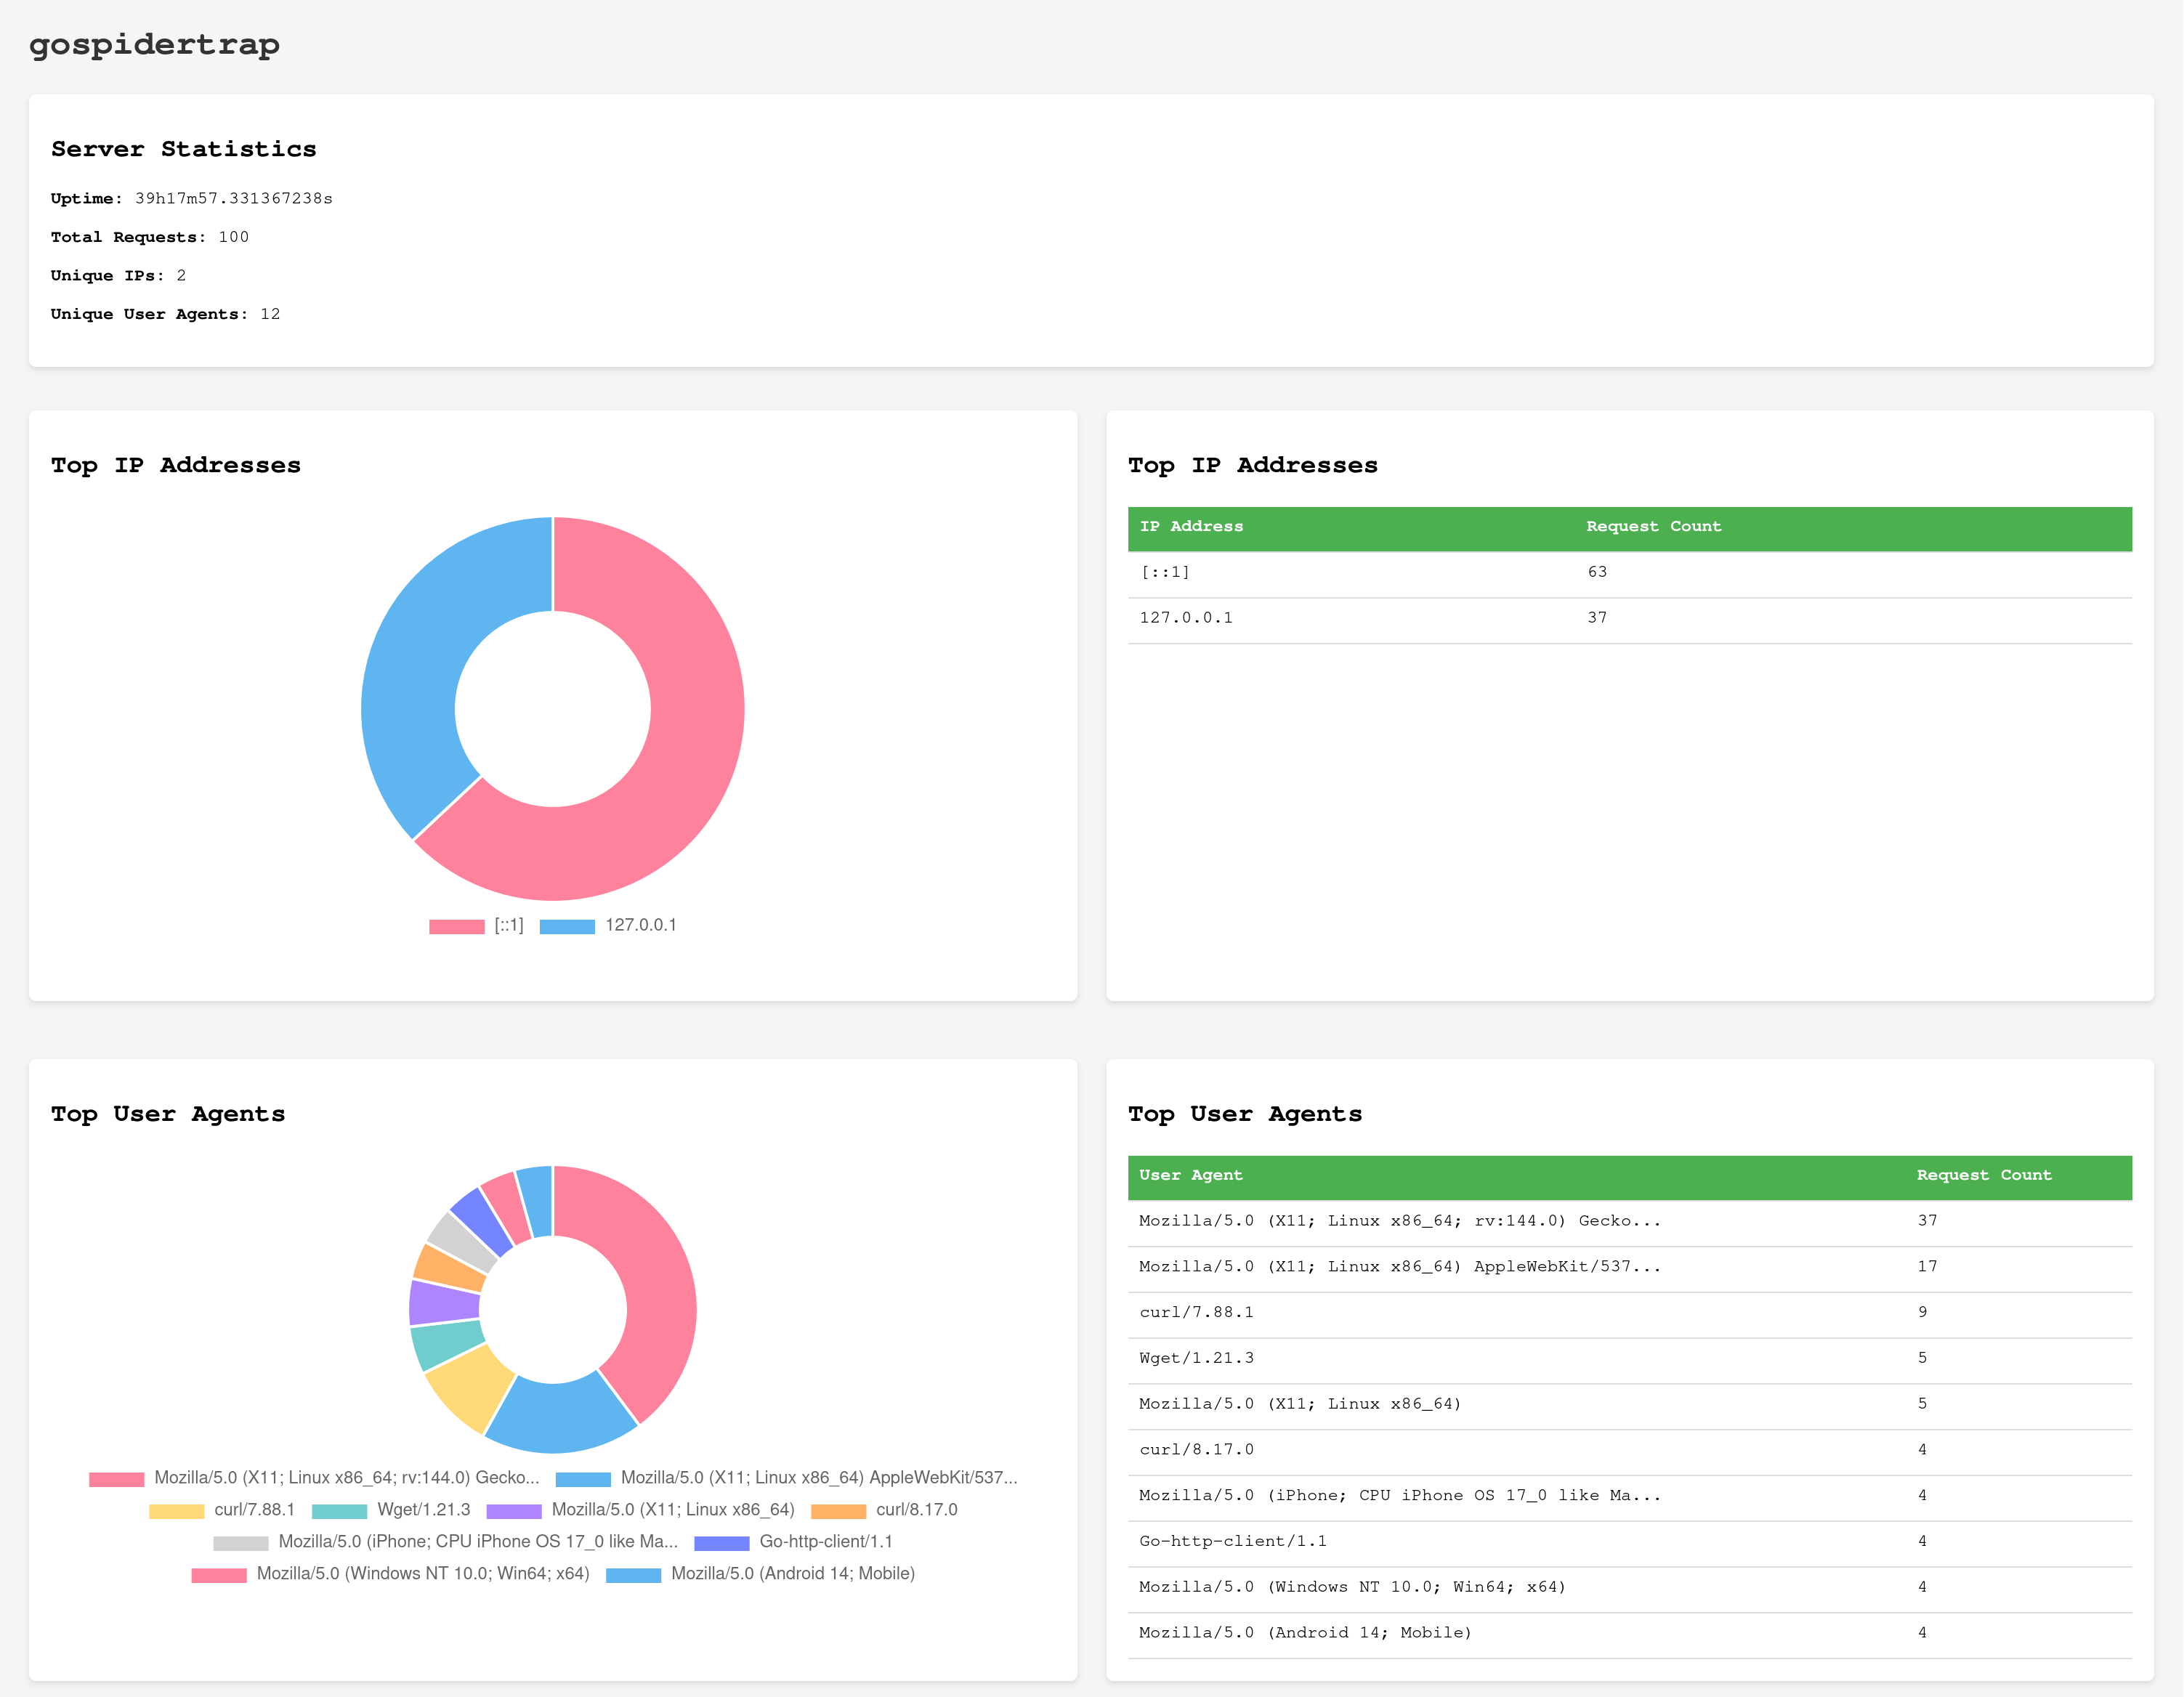
Task: Select the rv:144.0 Gecko table row
Action: [x=1629, y=1222]
